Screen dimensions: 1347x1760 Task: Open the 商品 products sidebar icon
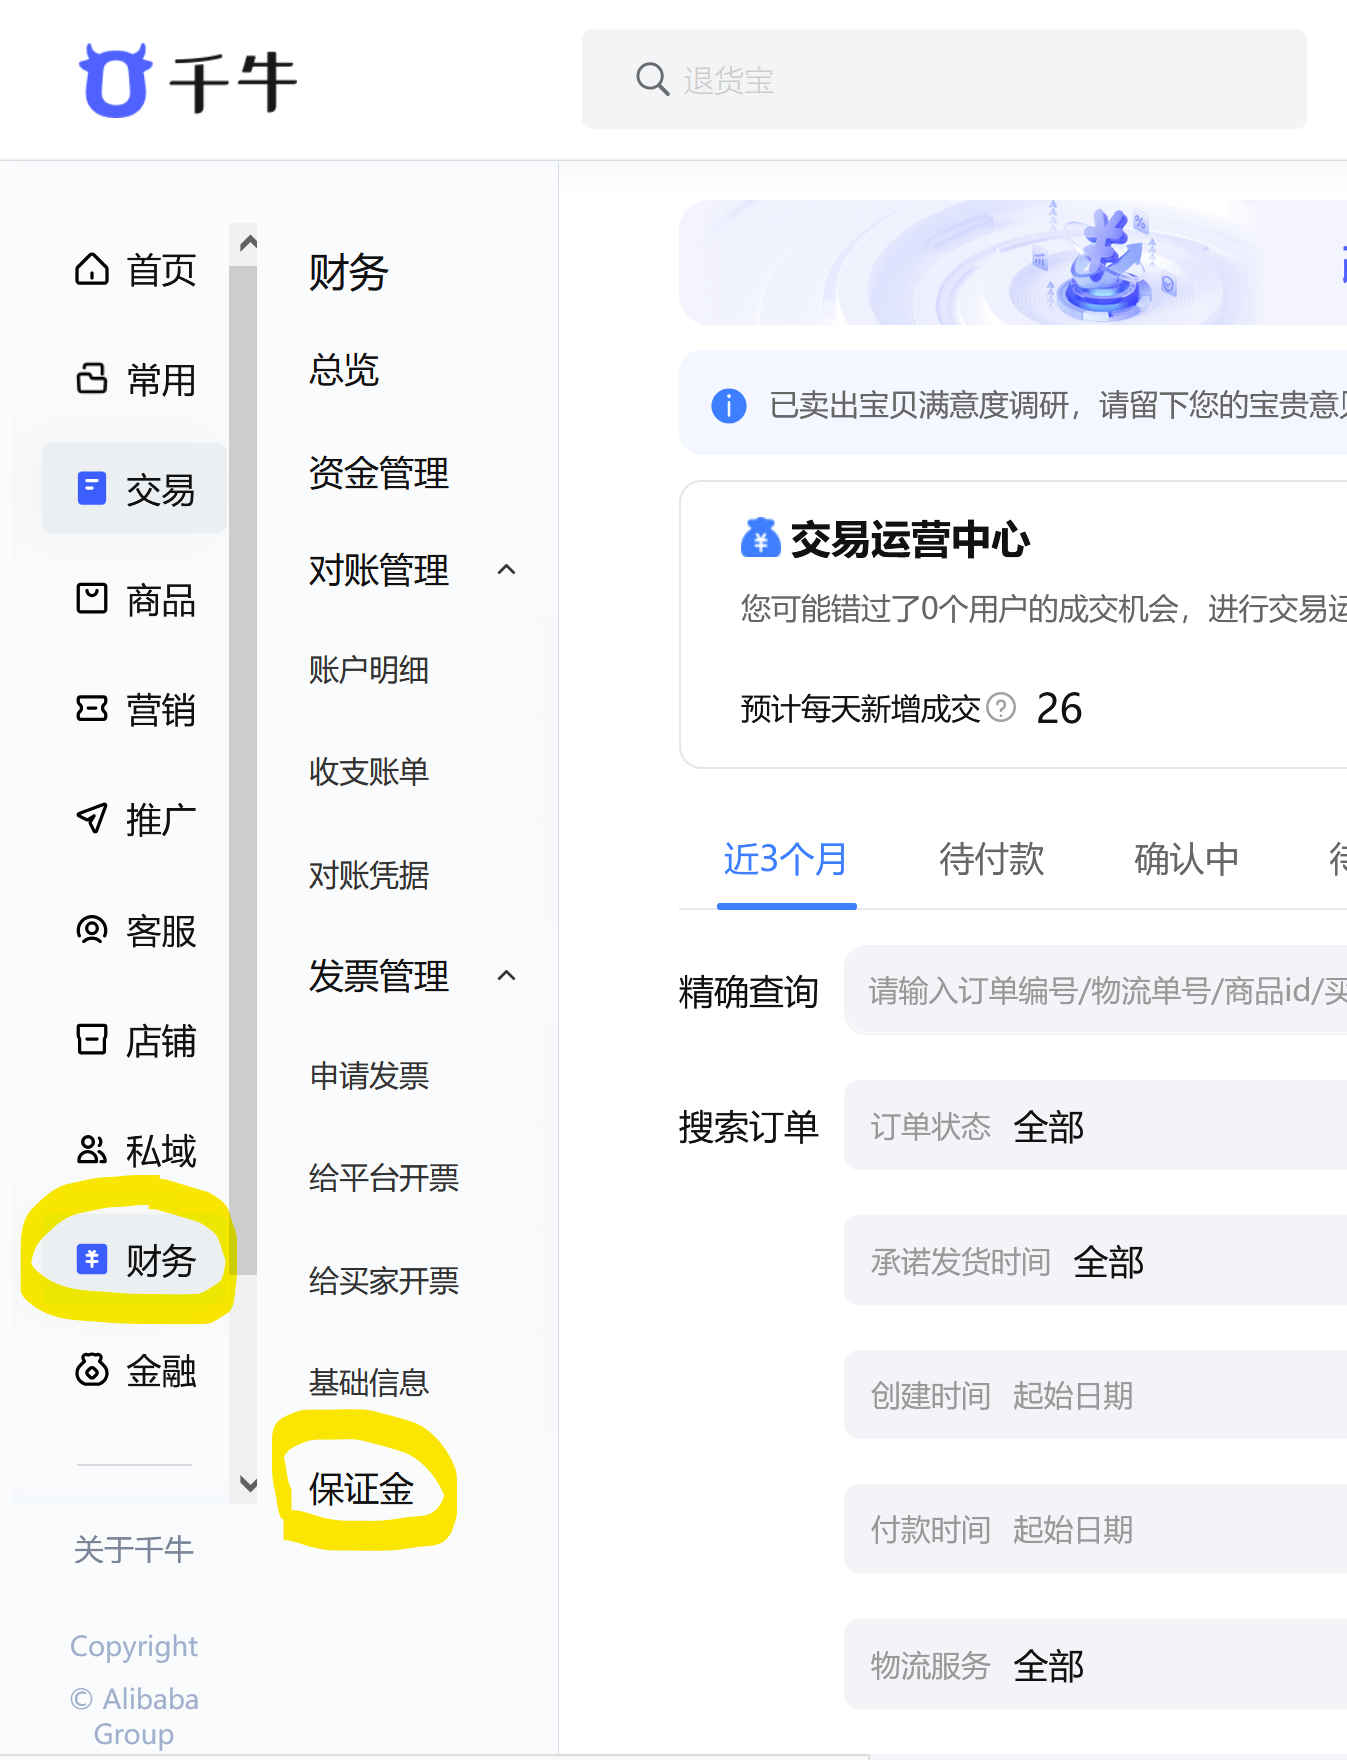pyautogui.click(x=92, y=599)
